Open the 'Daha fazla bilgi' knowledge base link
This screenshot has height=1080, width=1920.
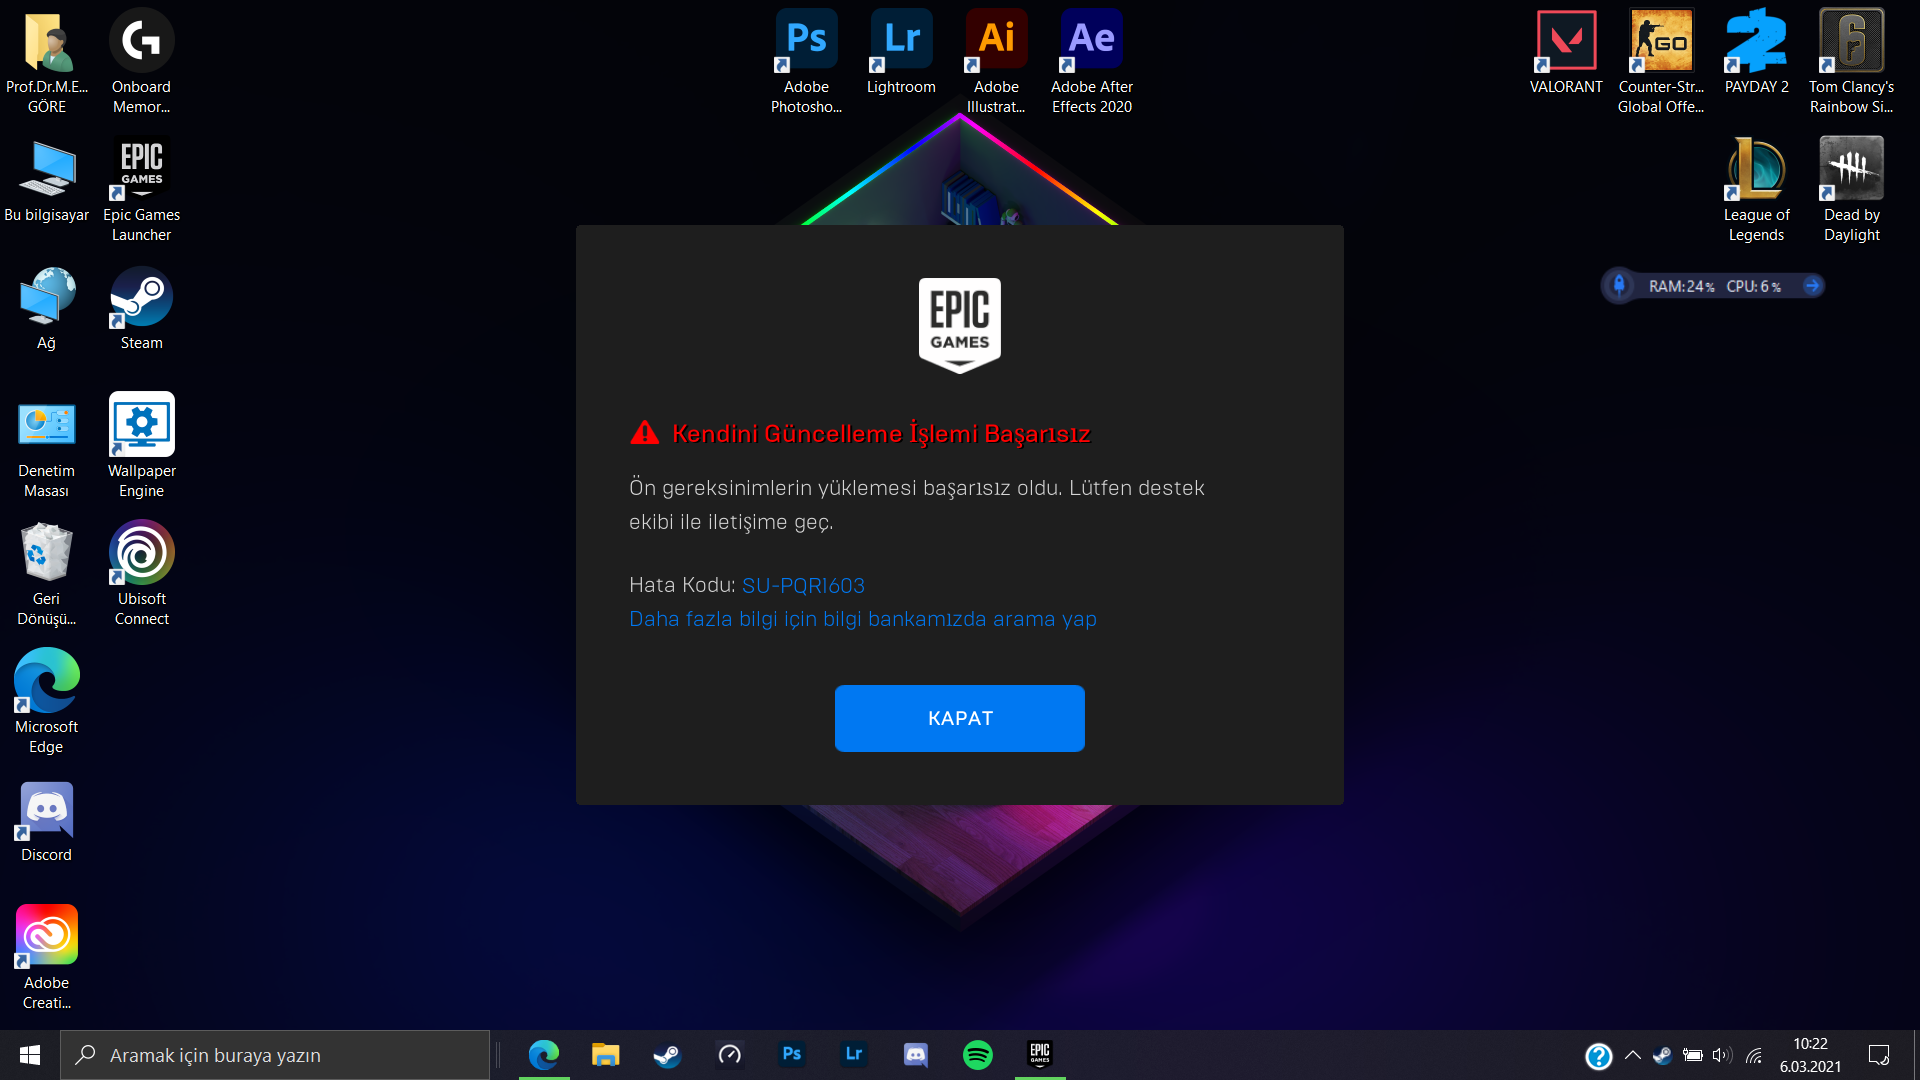[x=862, y=619]
